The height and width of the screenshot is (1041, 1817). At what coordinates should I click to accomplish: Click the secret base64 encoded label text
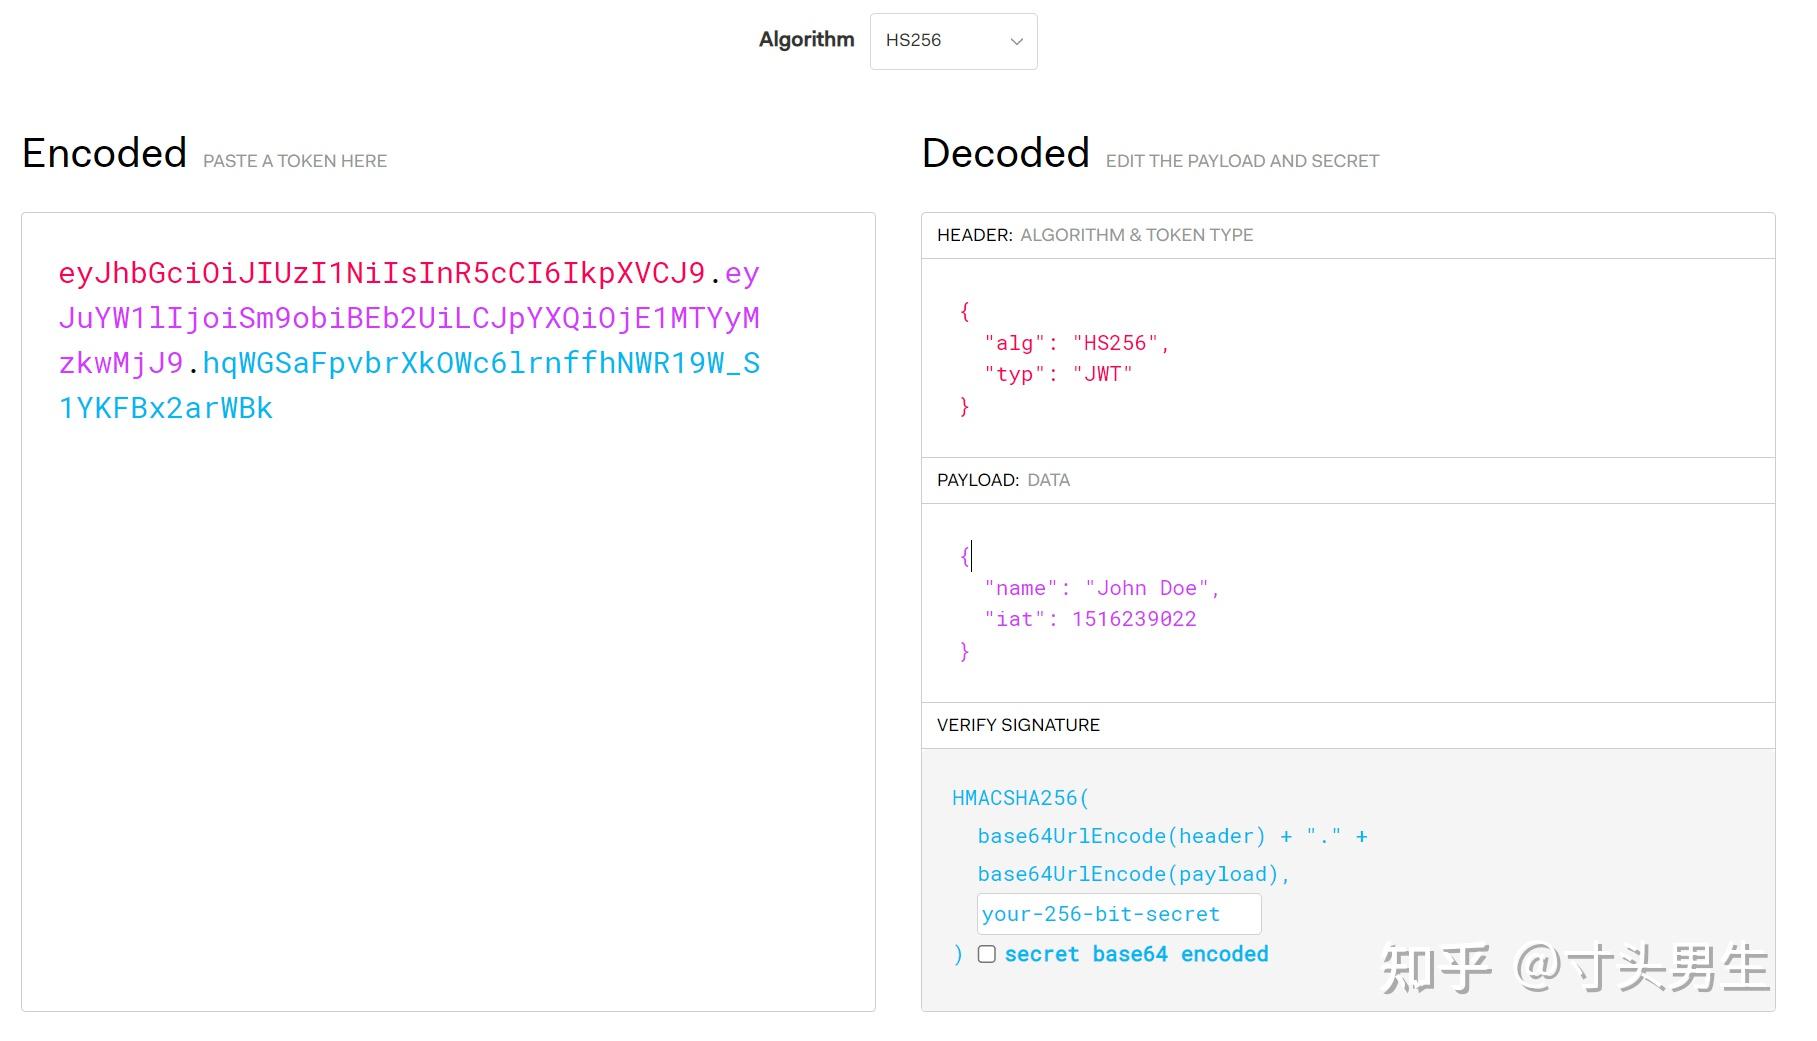[x=1136, y=954]
